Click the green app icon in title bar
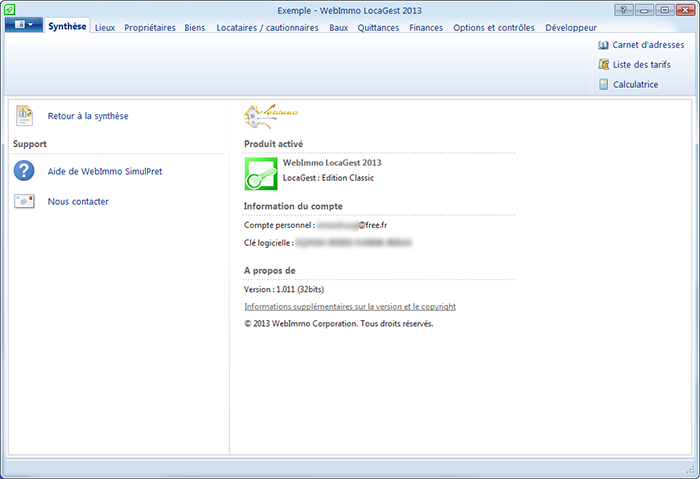This screenshot has width=700, height=479. point(9,9)
